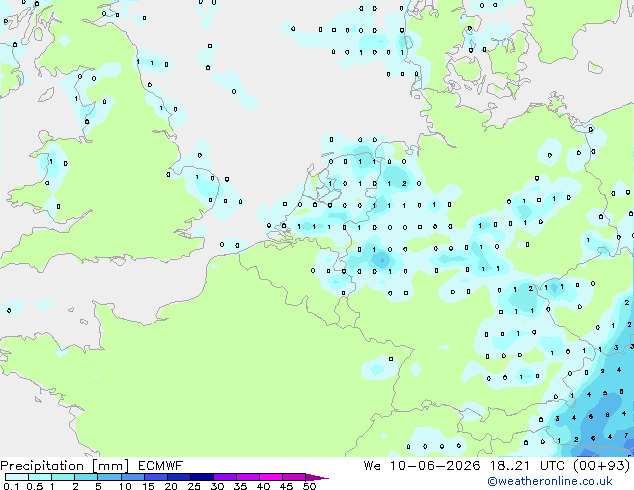Click the 'ECMWF' model label

point(161,466)
